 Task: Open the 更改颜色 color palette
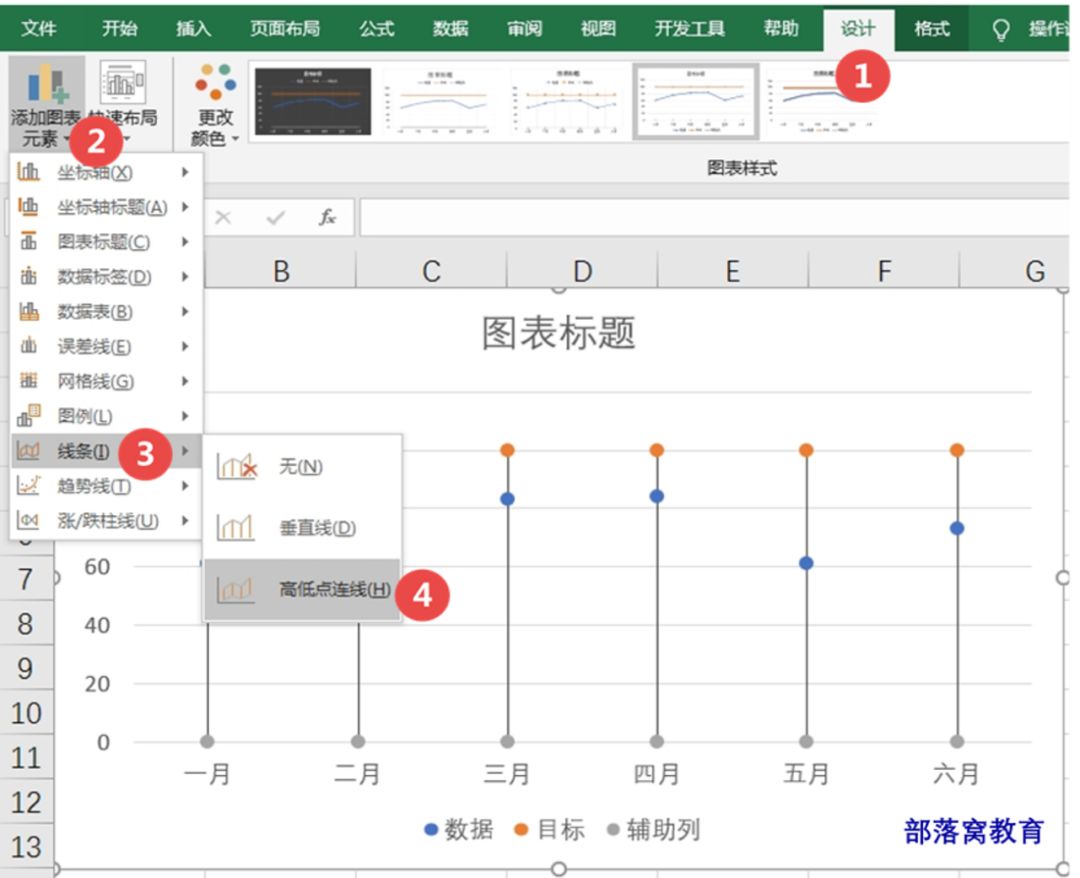click(x=215, y=104)
